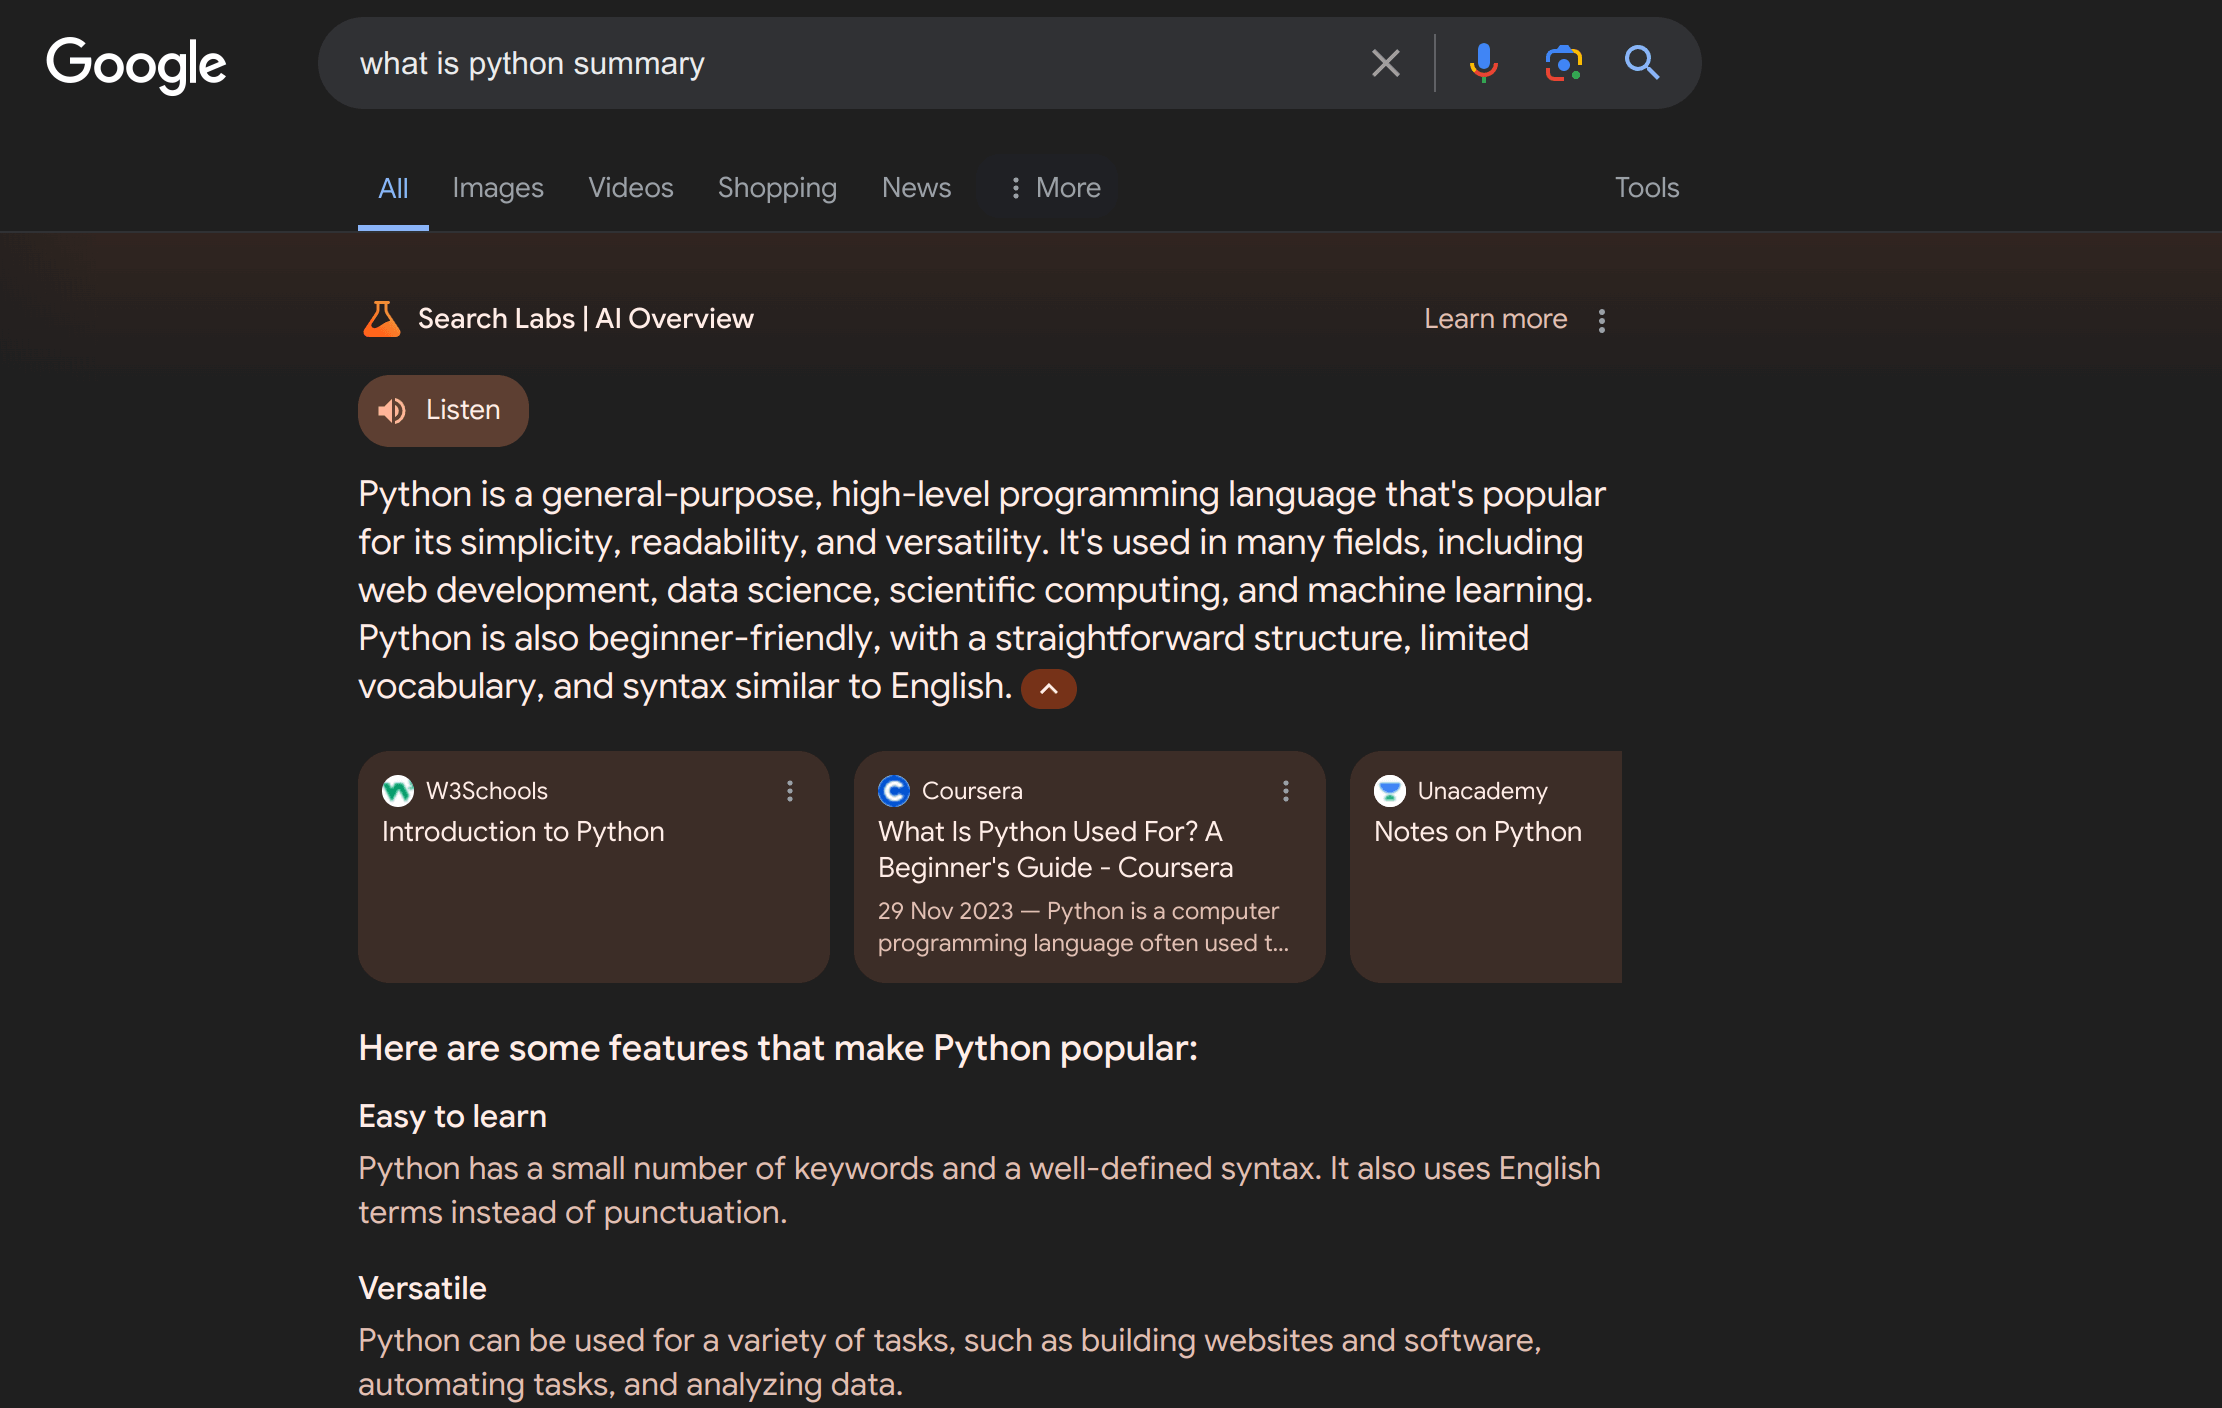The width and height of the screenshot is (2222, 1408).
Task: Click the Search Labs flask icon
Action: [381, 318]
